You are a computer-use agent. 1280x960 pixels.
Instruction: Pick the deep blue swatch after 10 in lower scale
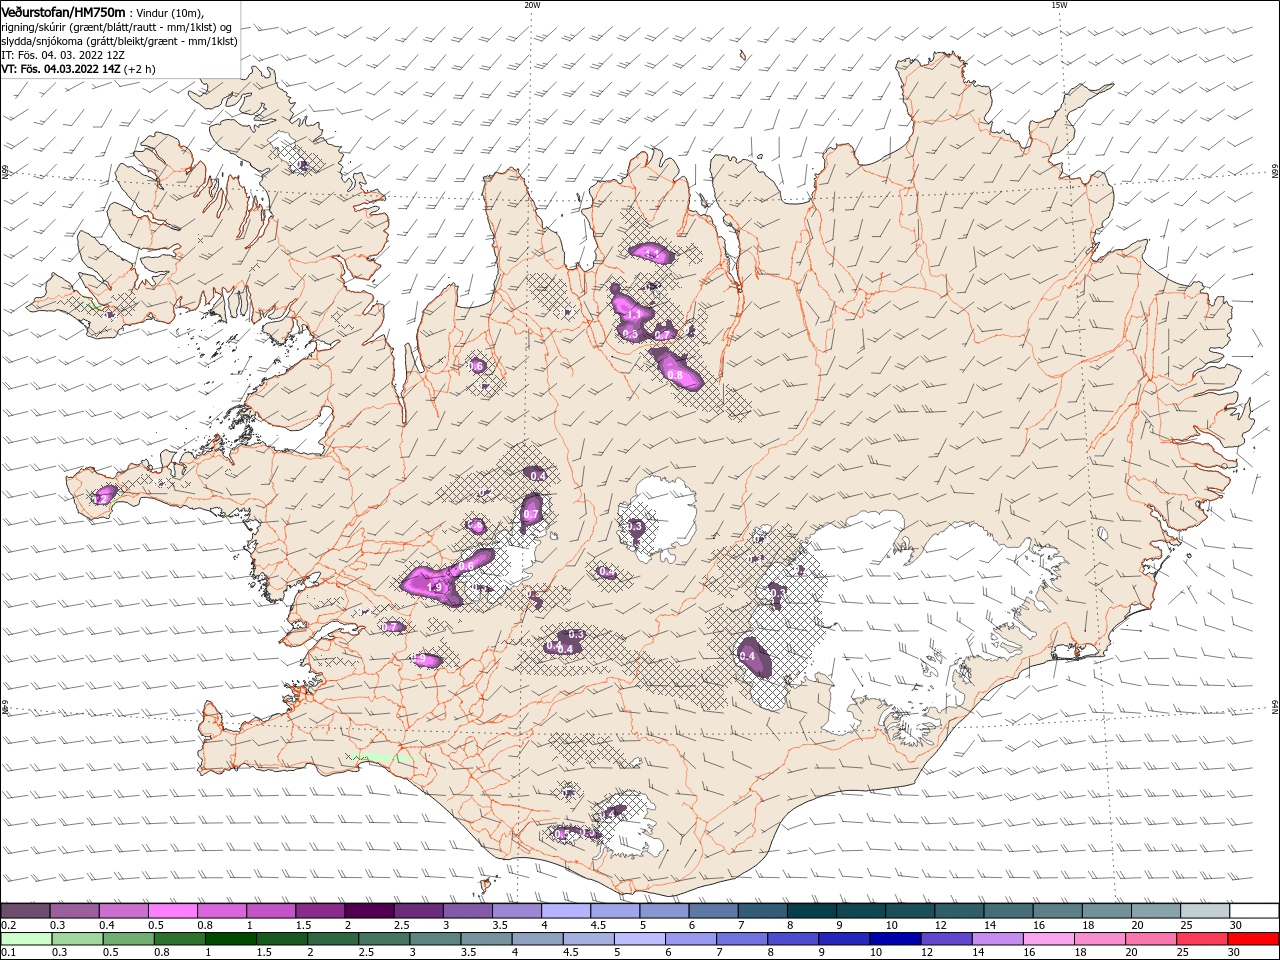pos(895,939)
